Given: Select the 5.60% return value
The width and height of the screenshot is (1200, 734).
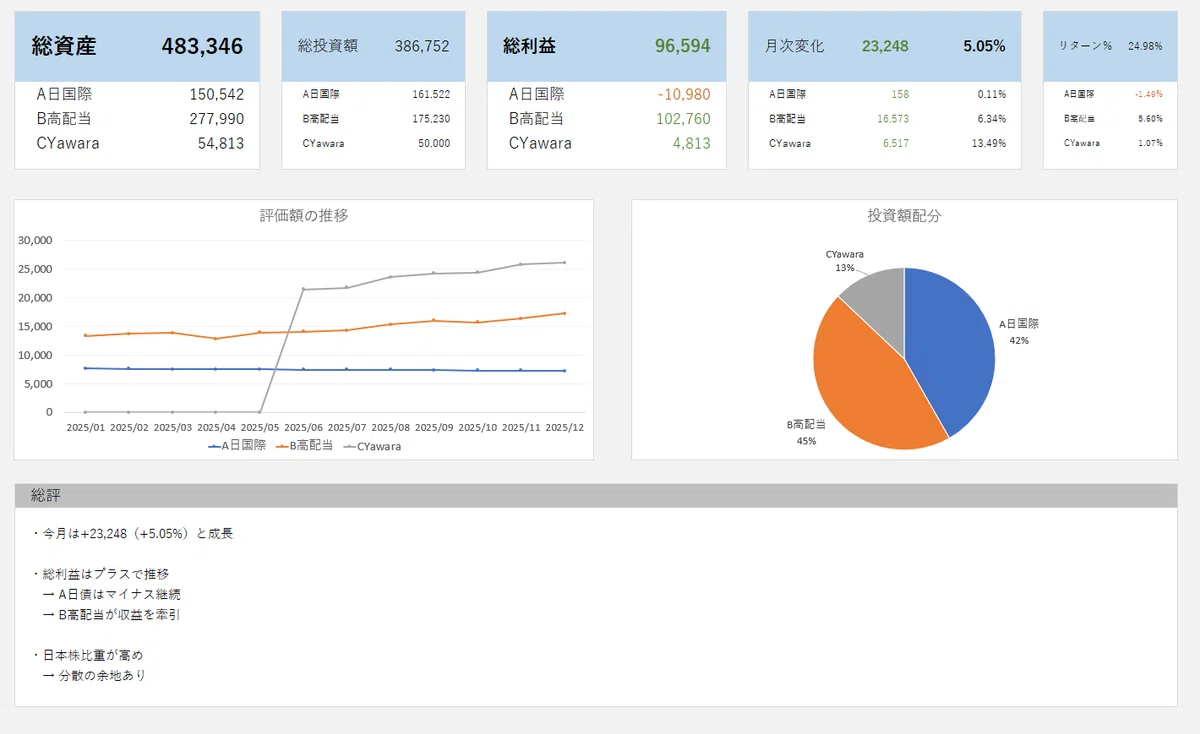Looking at the screenshot, I should (1151, 118).
